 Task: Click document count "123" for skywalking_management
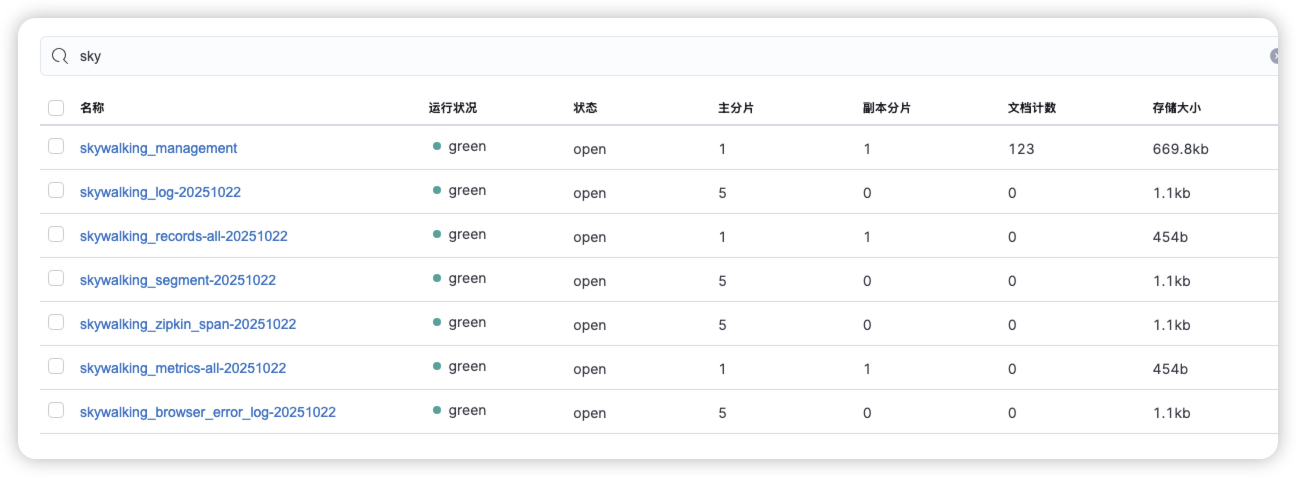(x=1021, y=149)
